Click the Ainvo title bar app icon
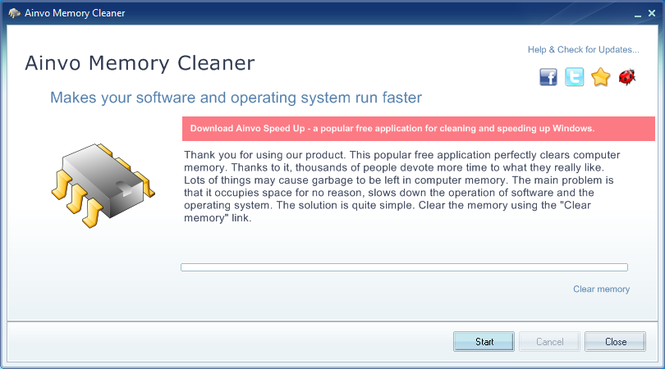 click(14, 13)
